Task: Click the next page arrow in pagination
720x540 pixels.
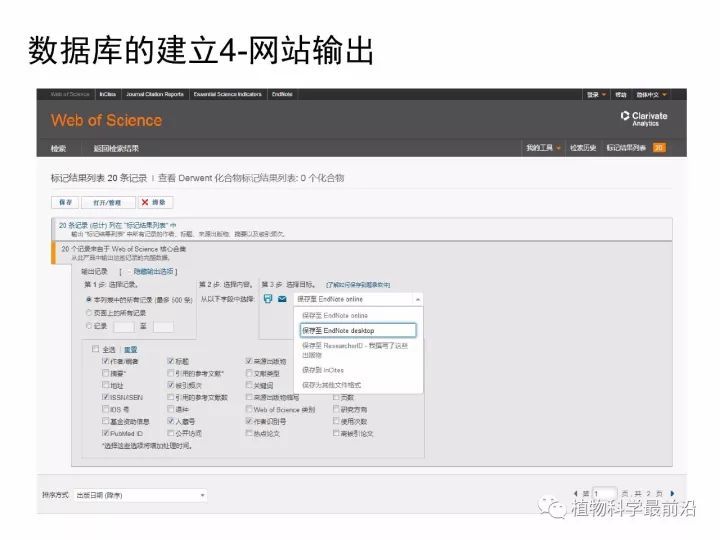Action: click(673, 494)
